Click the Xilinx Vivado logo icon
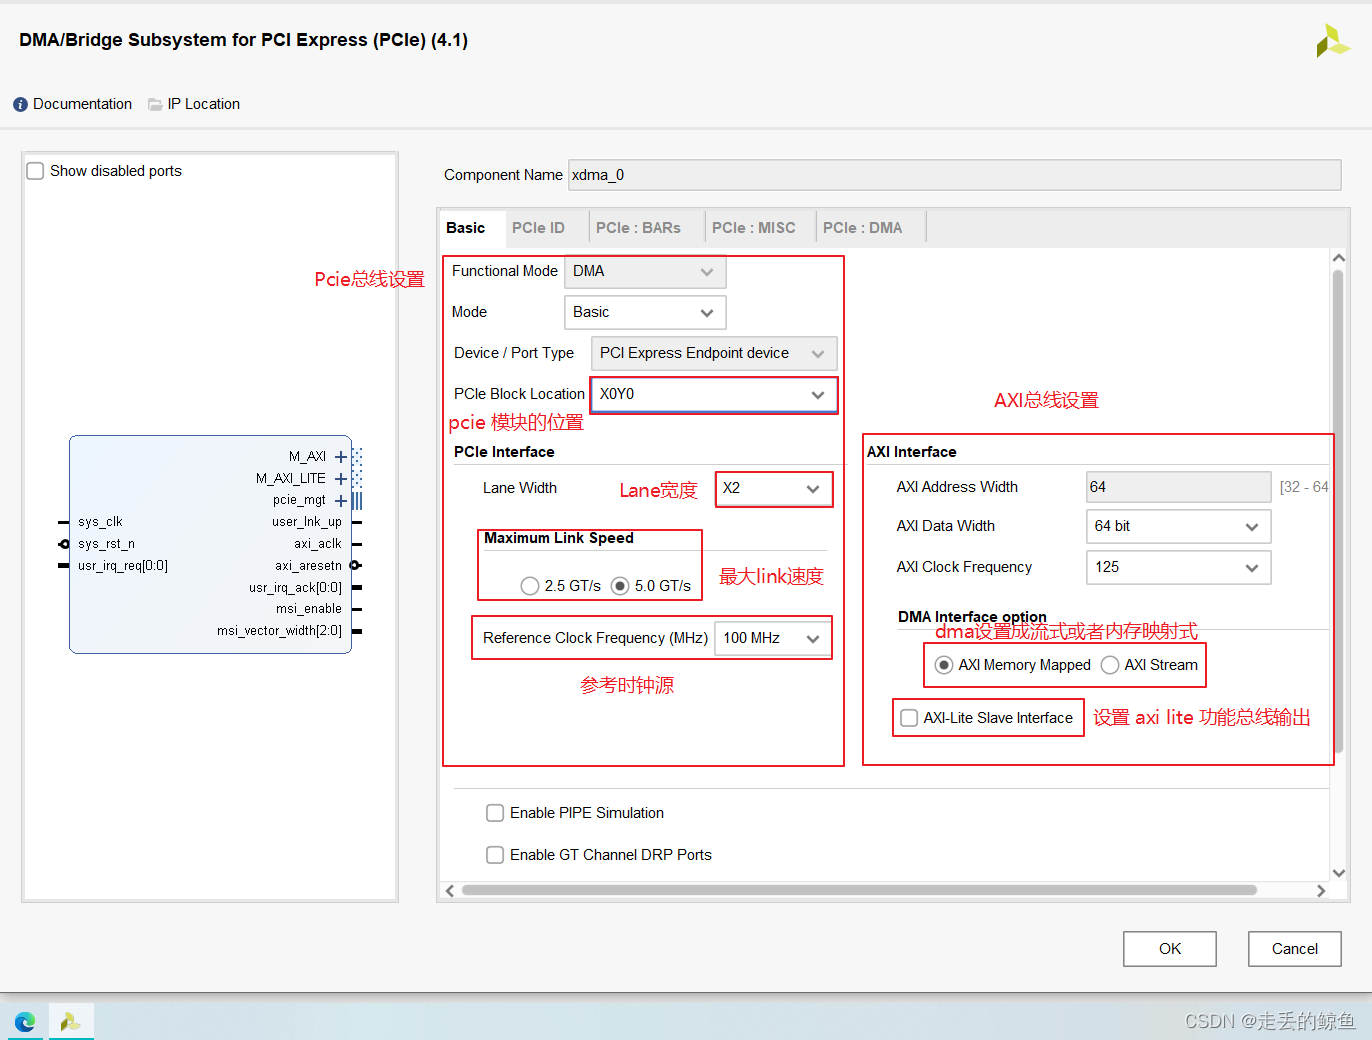1372x1040 pixels. (1332, 40)
